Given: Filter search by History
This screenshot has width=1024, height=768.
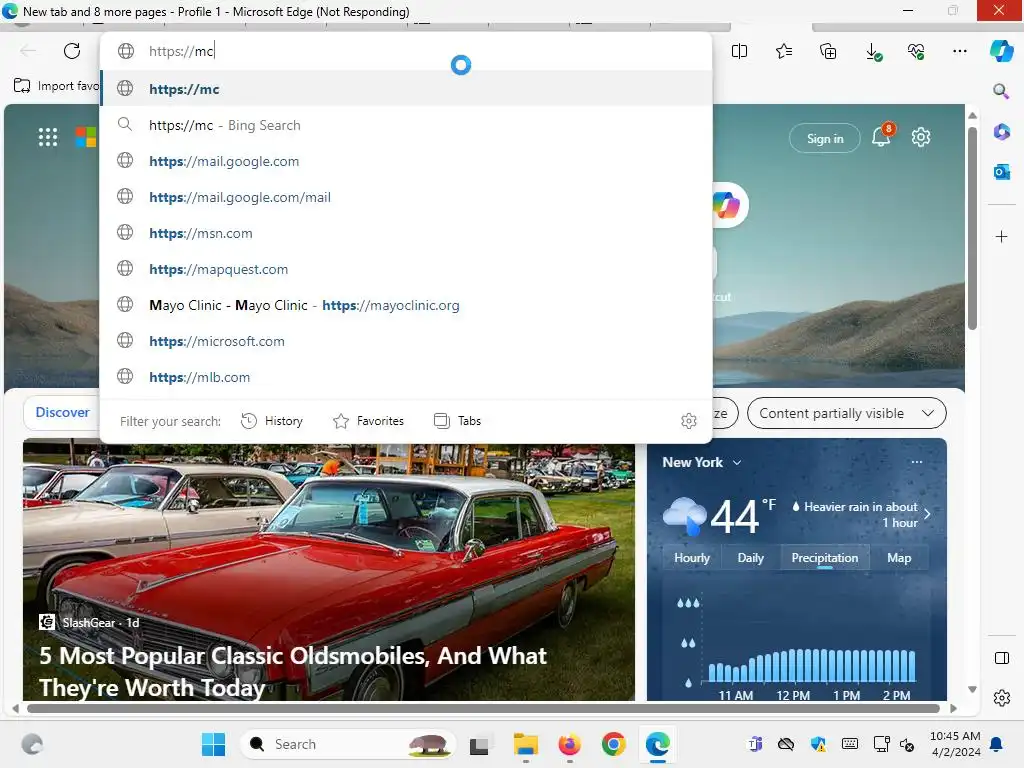Looking at the screenshot, I should pyautogui.click(x=272, y=421).
